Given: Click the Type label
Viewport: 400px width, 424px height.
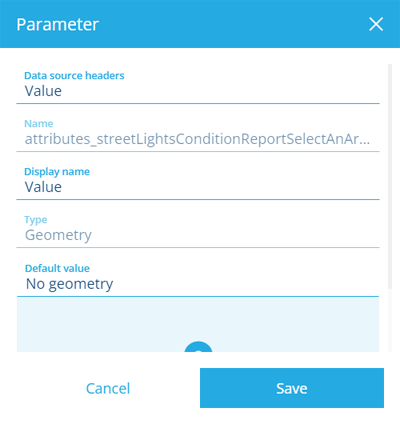Looking at the screenshot, I should tap(36, 220).
